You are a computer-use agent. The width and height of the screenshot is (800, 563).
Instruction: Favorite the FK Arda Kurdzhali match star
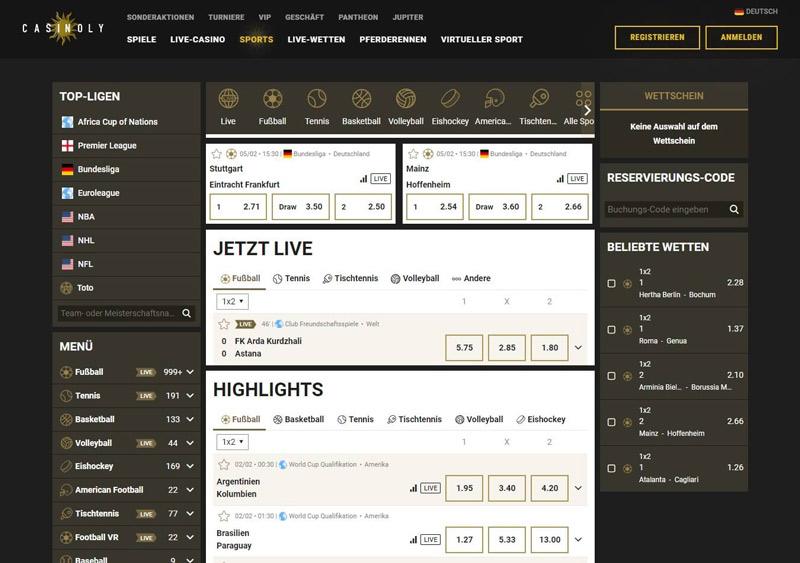tap(223, 324)
